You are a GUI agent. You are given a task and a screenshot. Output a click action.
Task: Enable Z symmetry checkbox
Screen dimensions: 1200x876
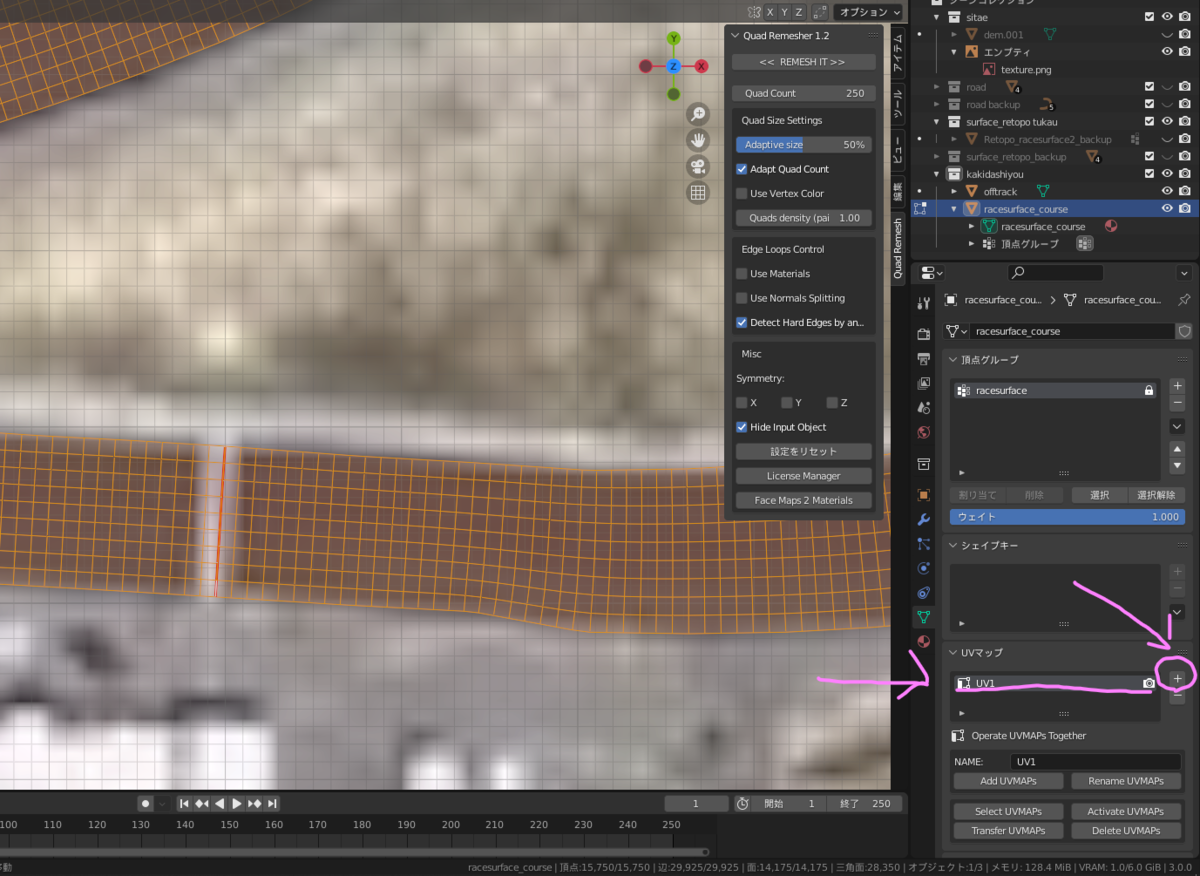pos(832,402)
